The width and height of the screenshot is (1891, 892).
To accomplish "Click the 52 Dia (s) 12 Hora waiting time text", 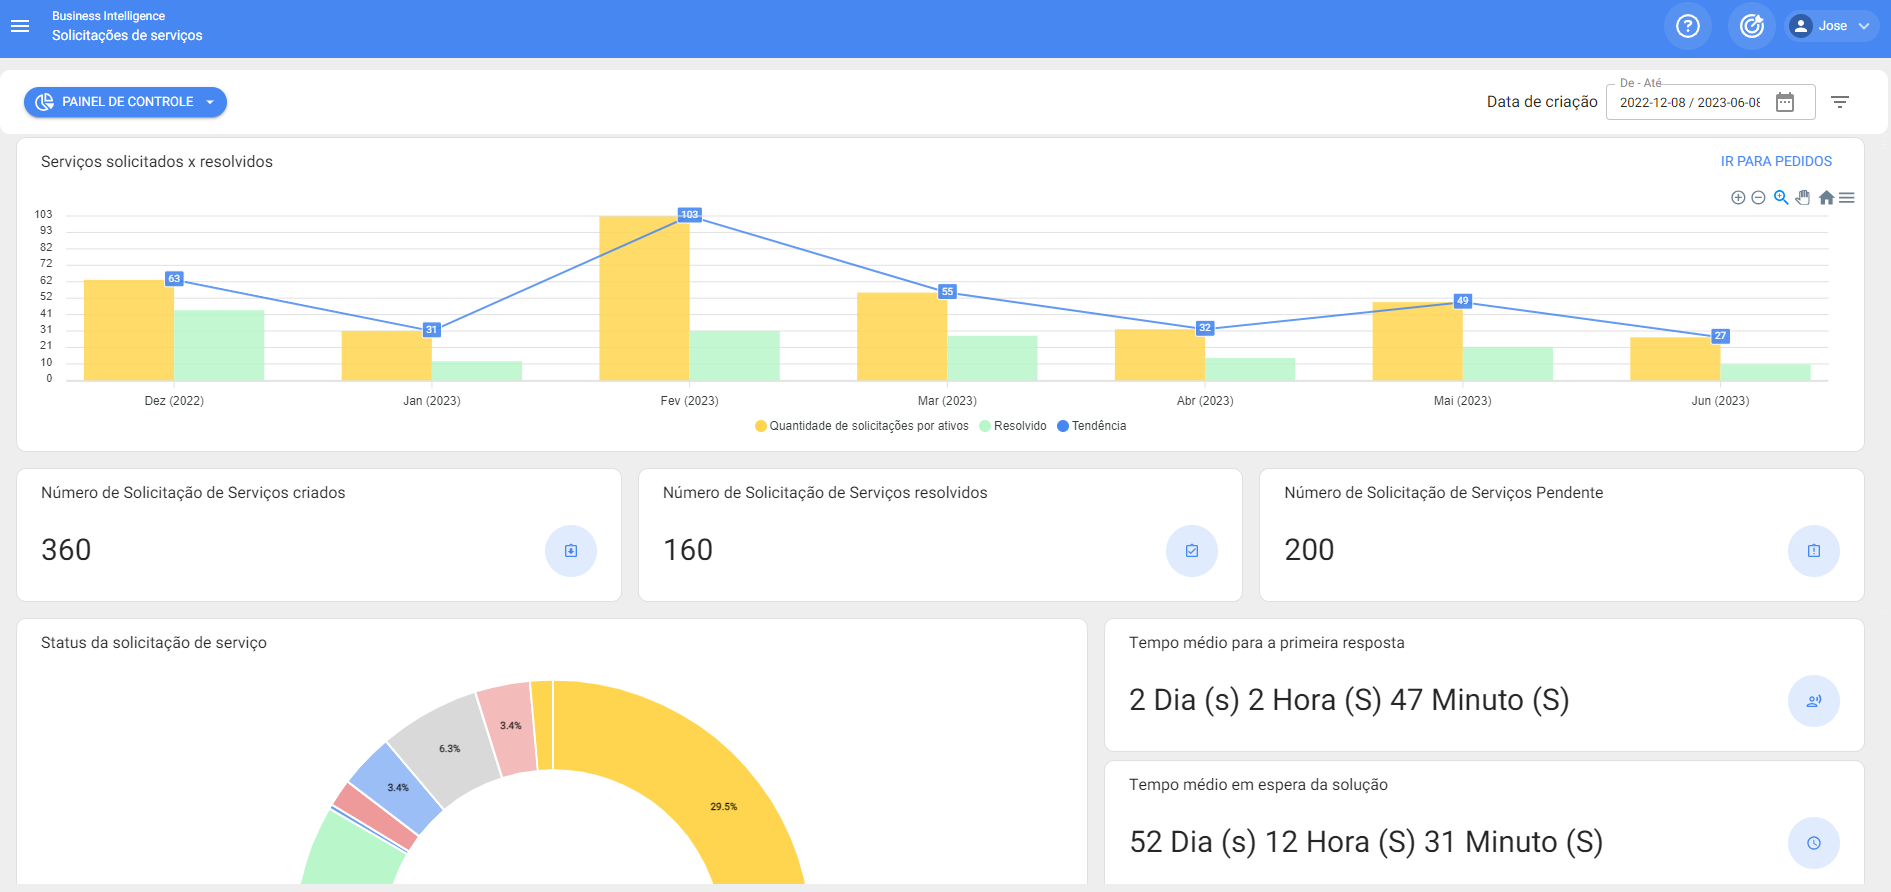I will click(x=1366, y=842).
